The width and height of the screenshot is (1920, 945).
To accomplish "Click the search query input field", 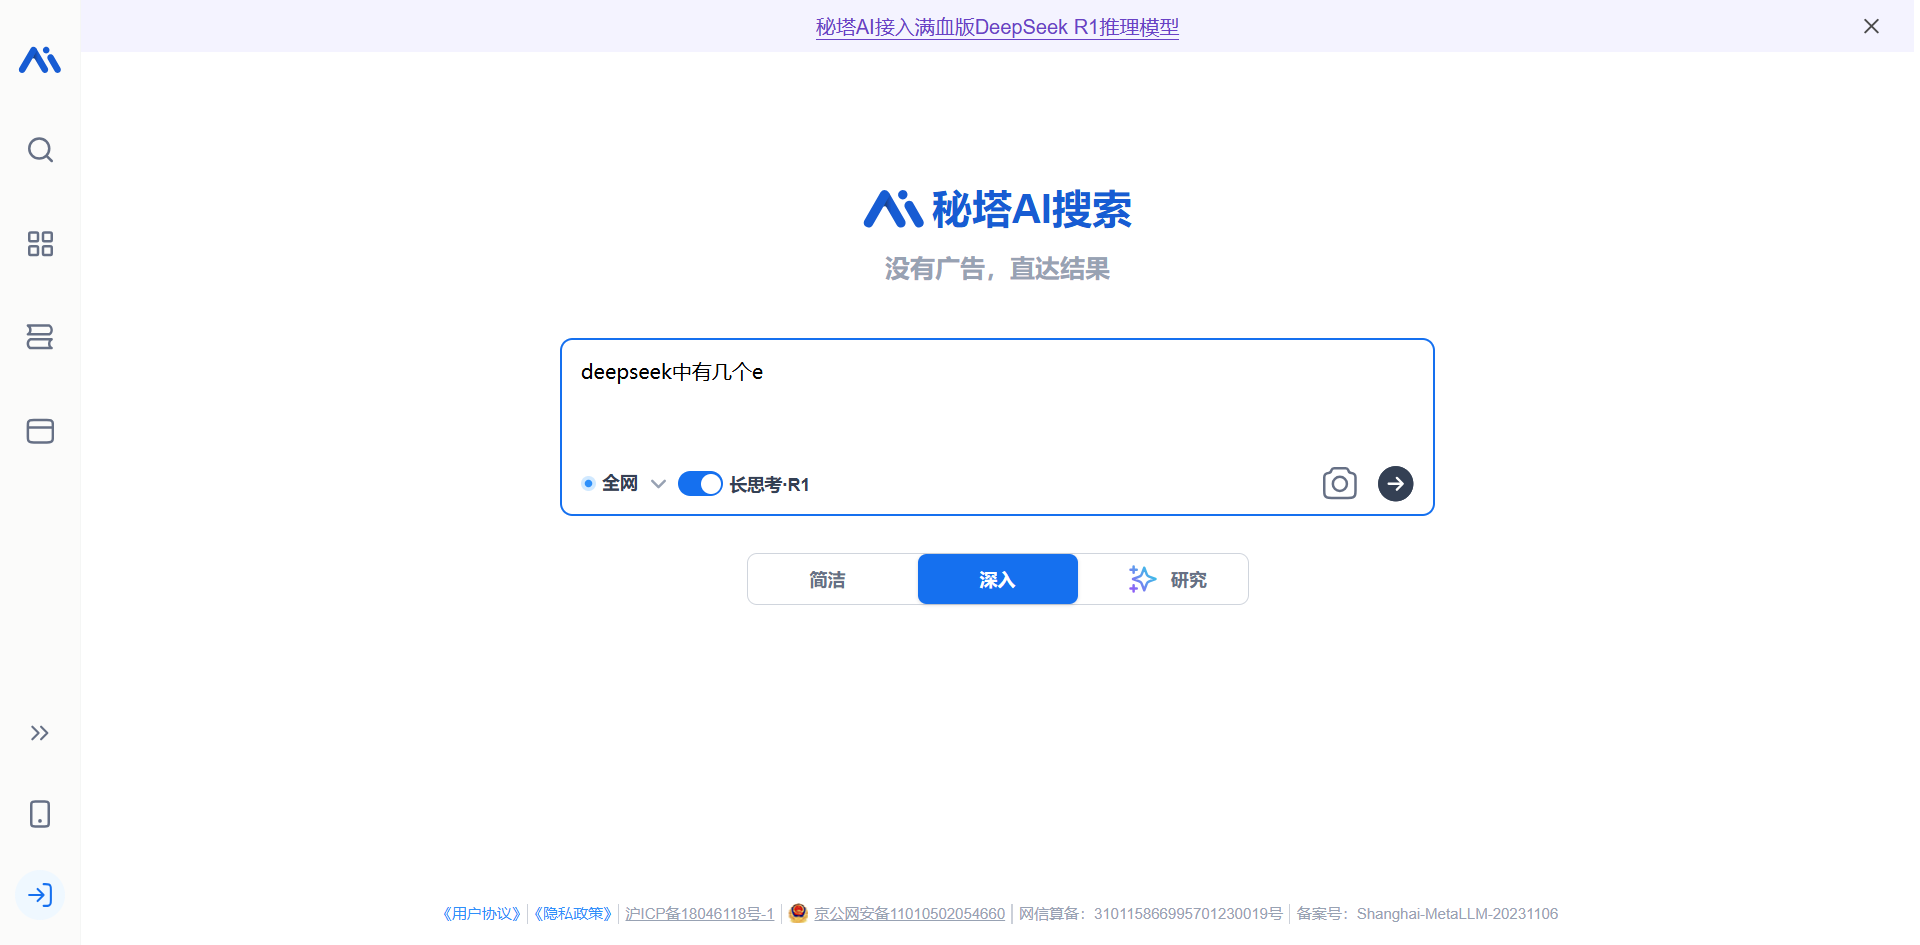I will (x=997, y=400).
